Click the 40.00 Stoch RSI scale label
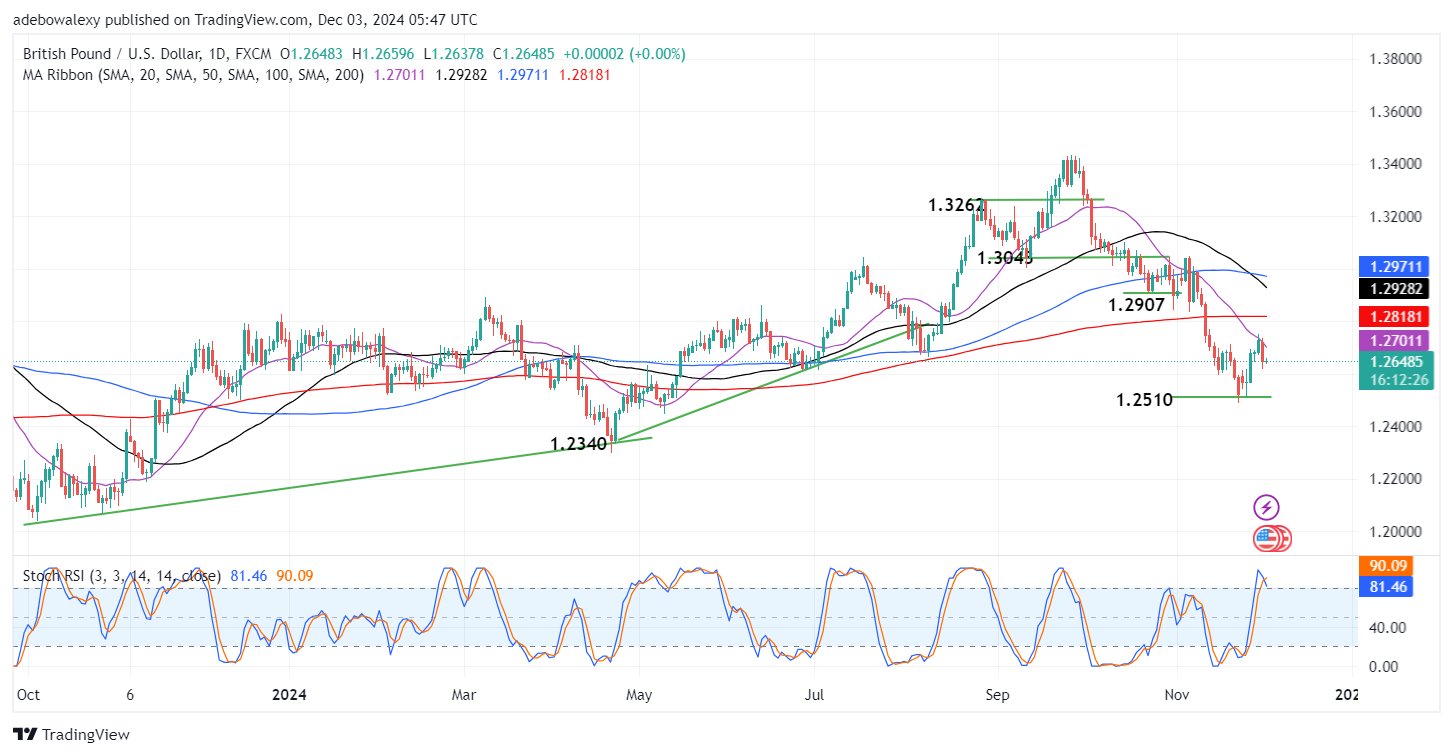This screenshot has width=1453, height=756. tap(1386, 627)
